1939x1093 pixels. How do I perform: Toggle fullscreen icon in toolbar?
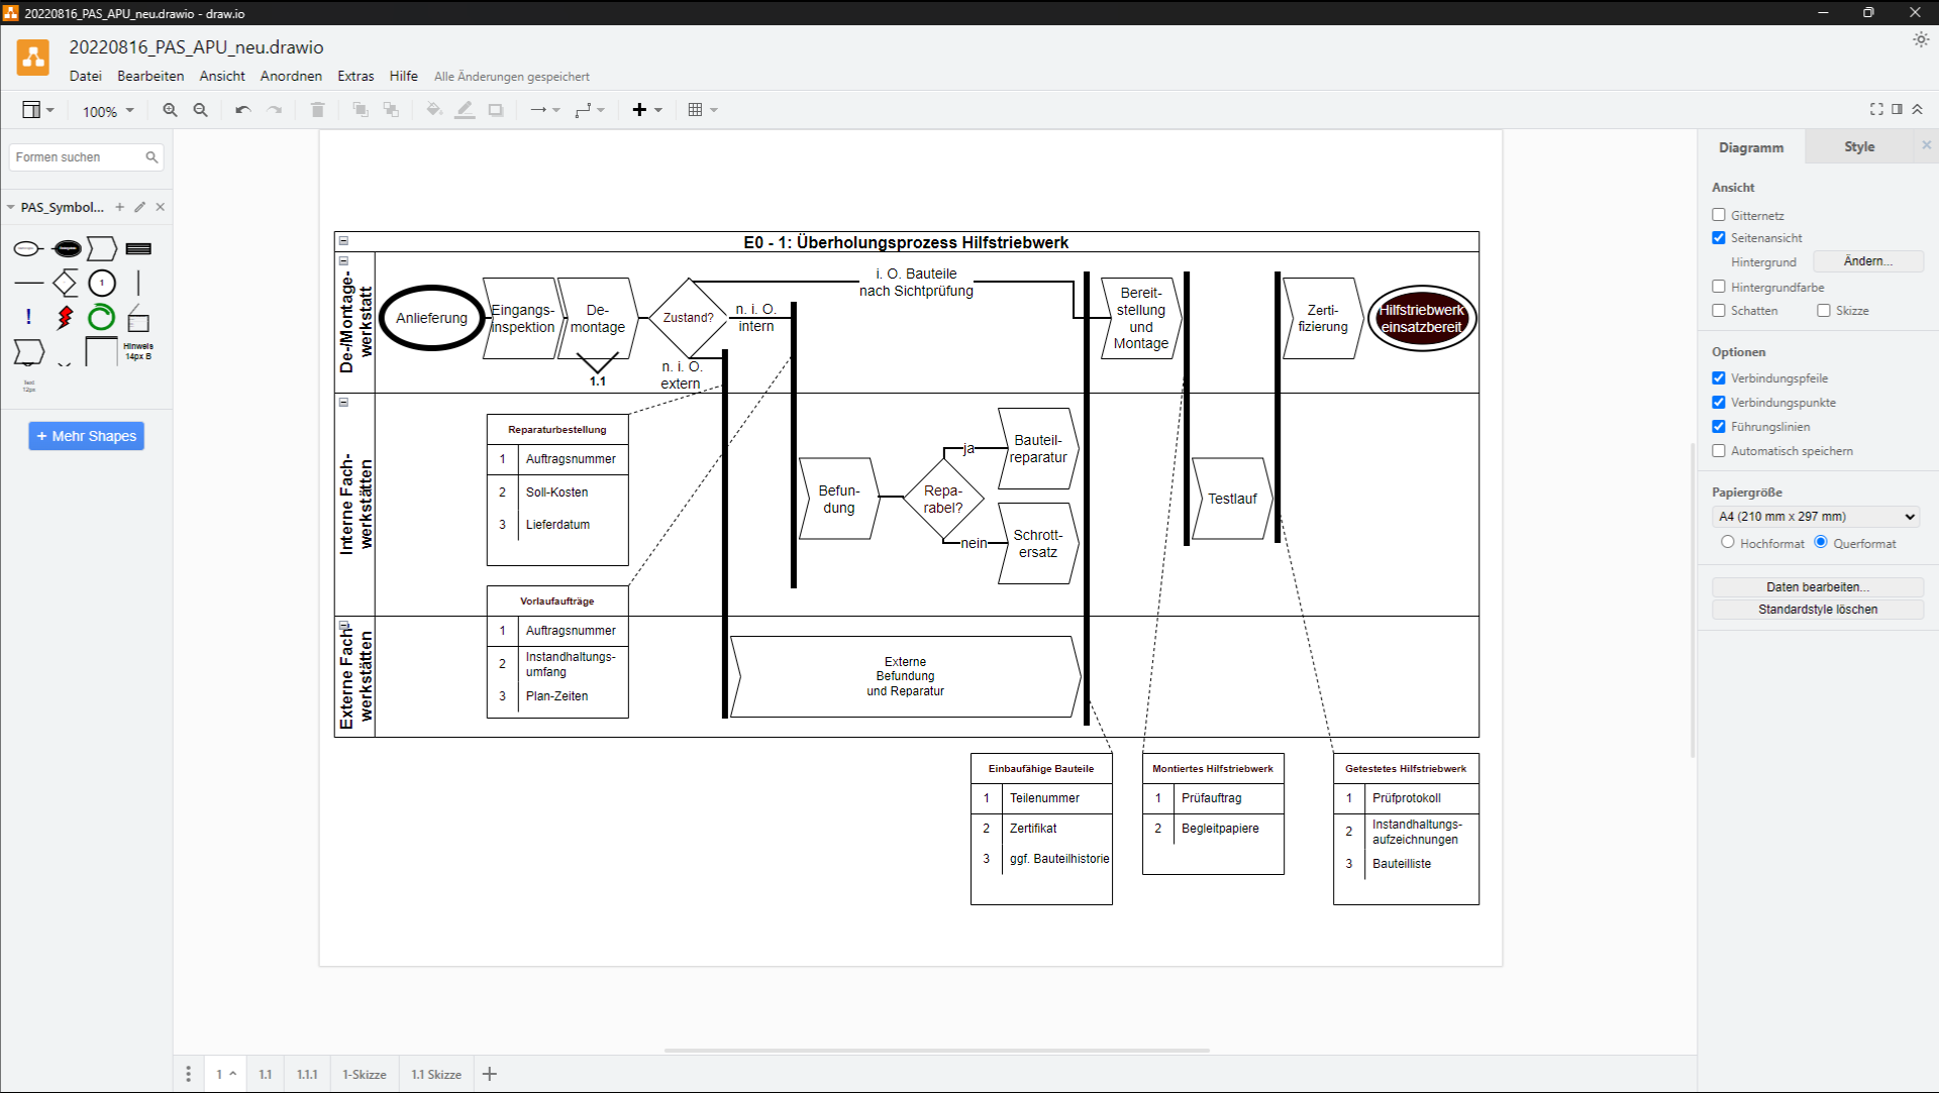(x=1876, y=109)
